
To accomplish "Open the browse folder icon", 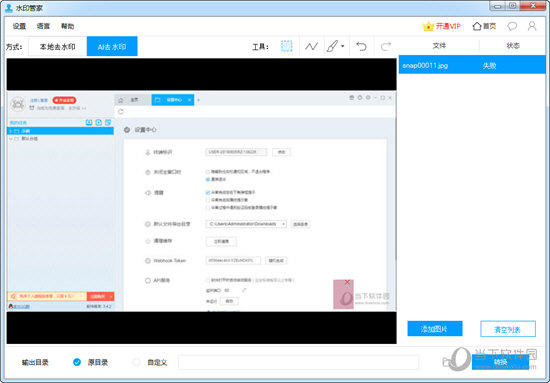I will (447, 362).
